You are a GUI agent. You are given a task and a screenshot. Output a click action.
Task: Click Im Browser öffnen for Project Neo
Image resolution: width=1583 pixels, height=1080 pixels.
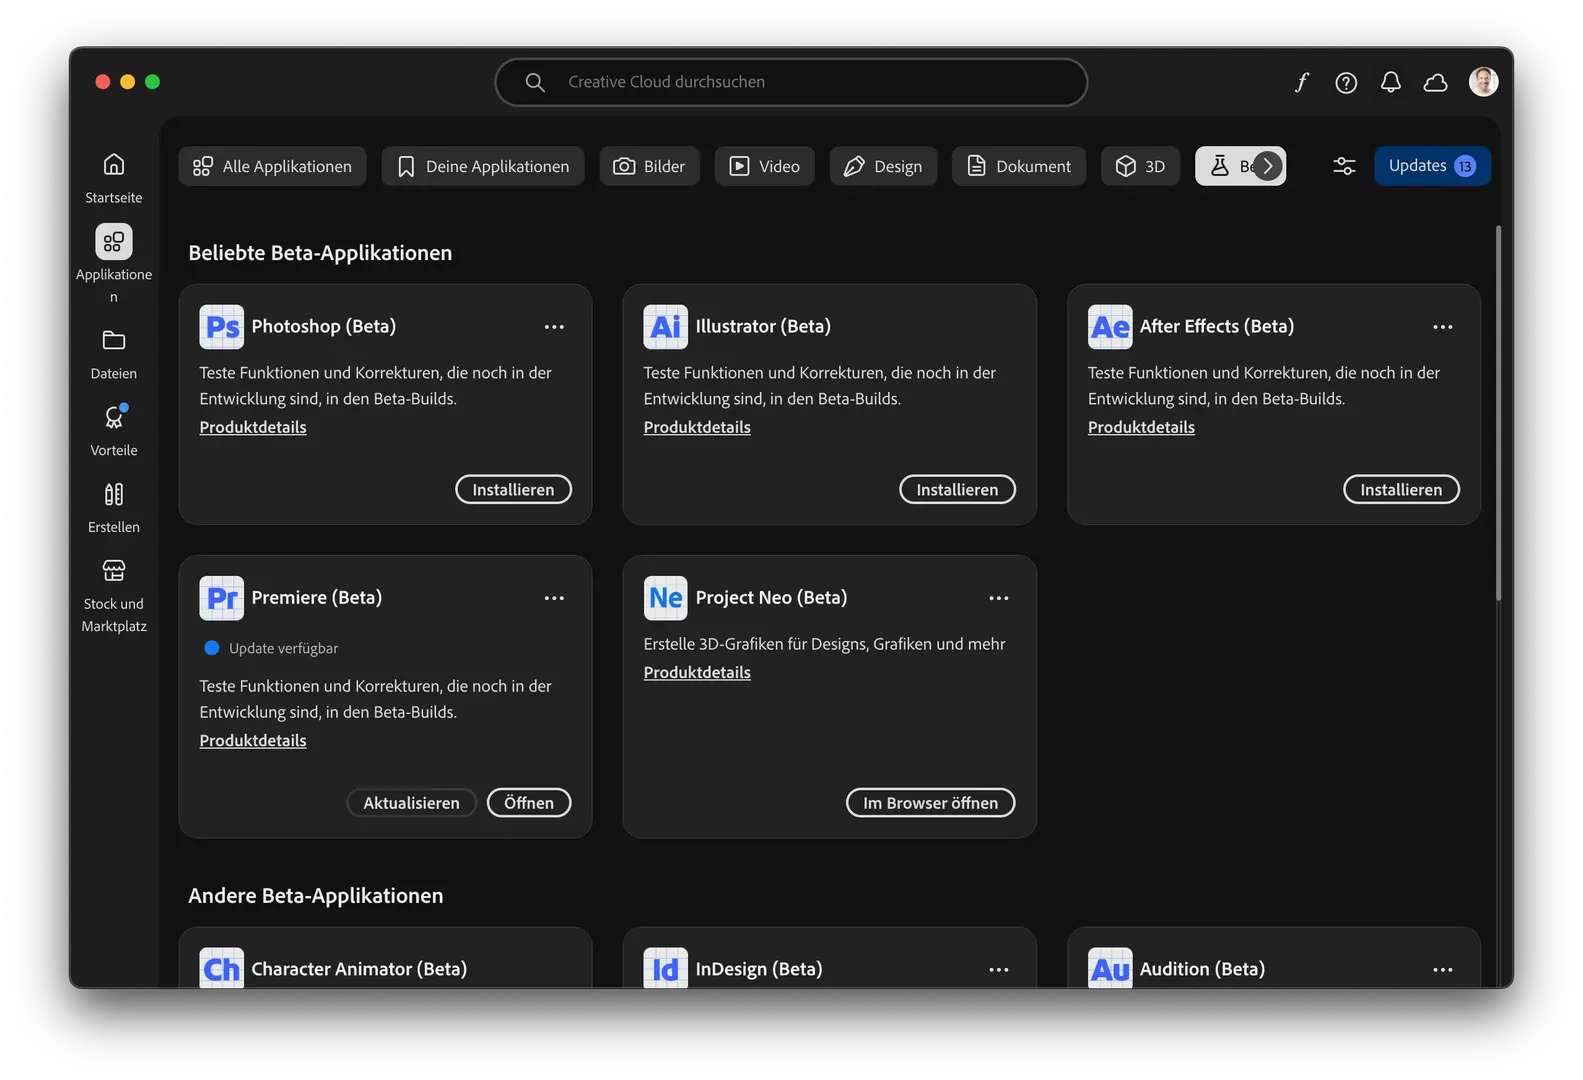coord(930,803)
